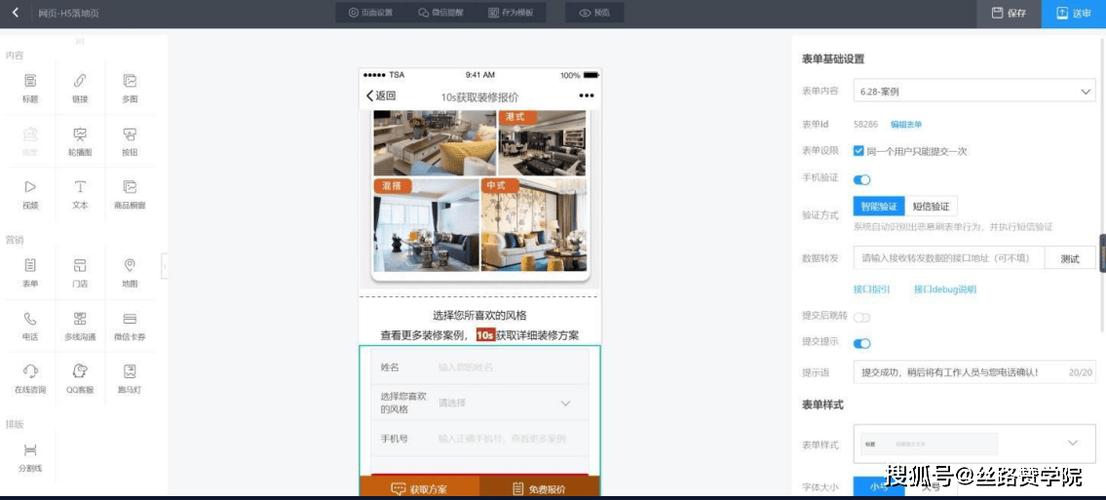The height and width of the screenshot is (500, 1106).
Task: Click the 提示语 text input field
Action: click(974, 372)
